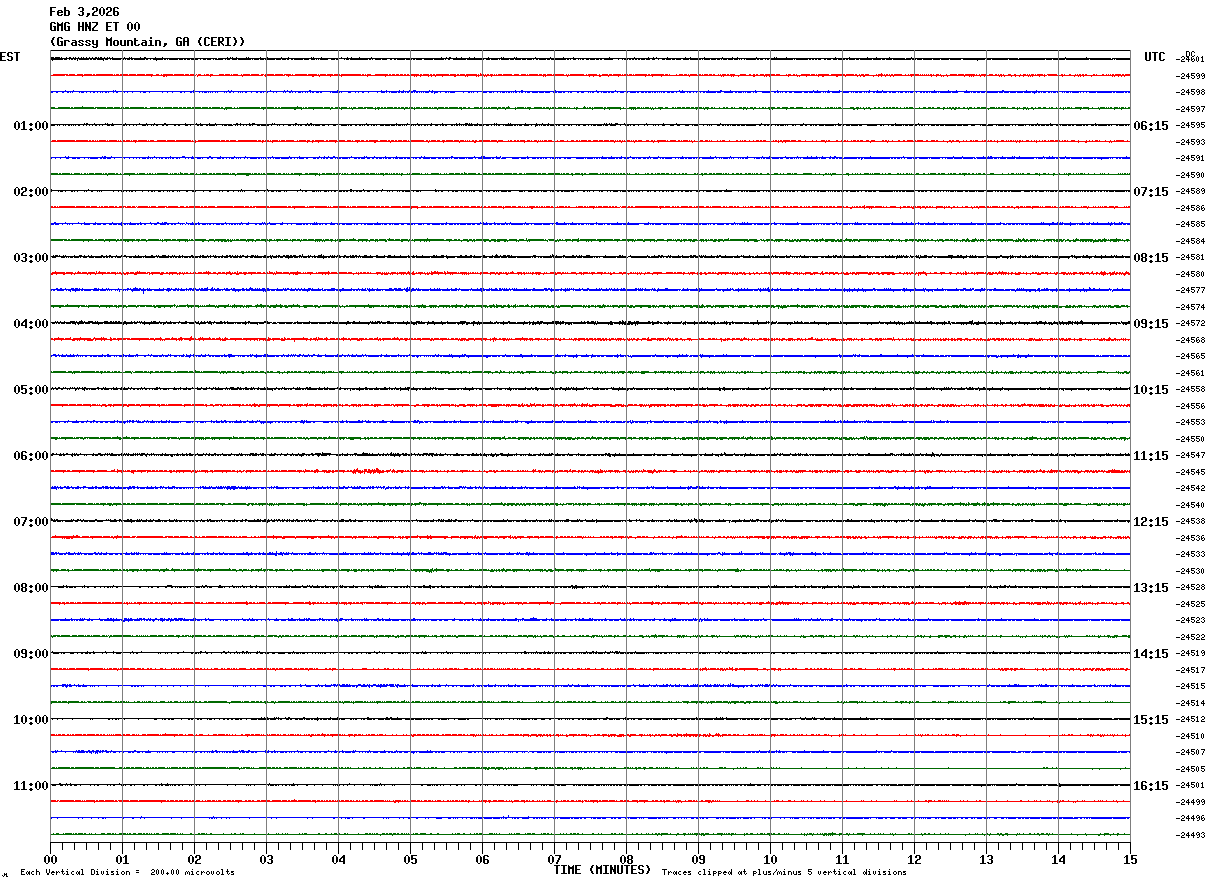
Task: Click the '10:00' EST time label
Action: click(x=31, y=720)
